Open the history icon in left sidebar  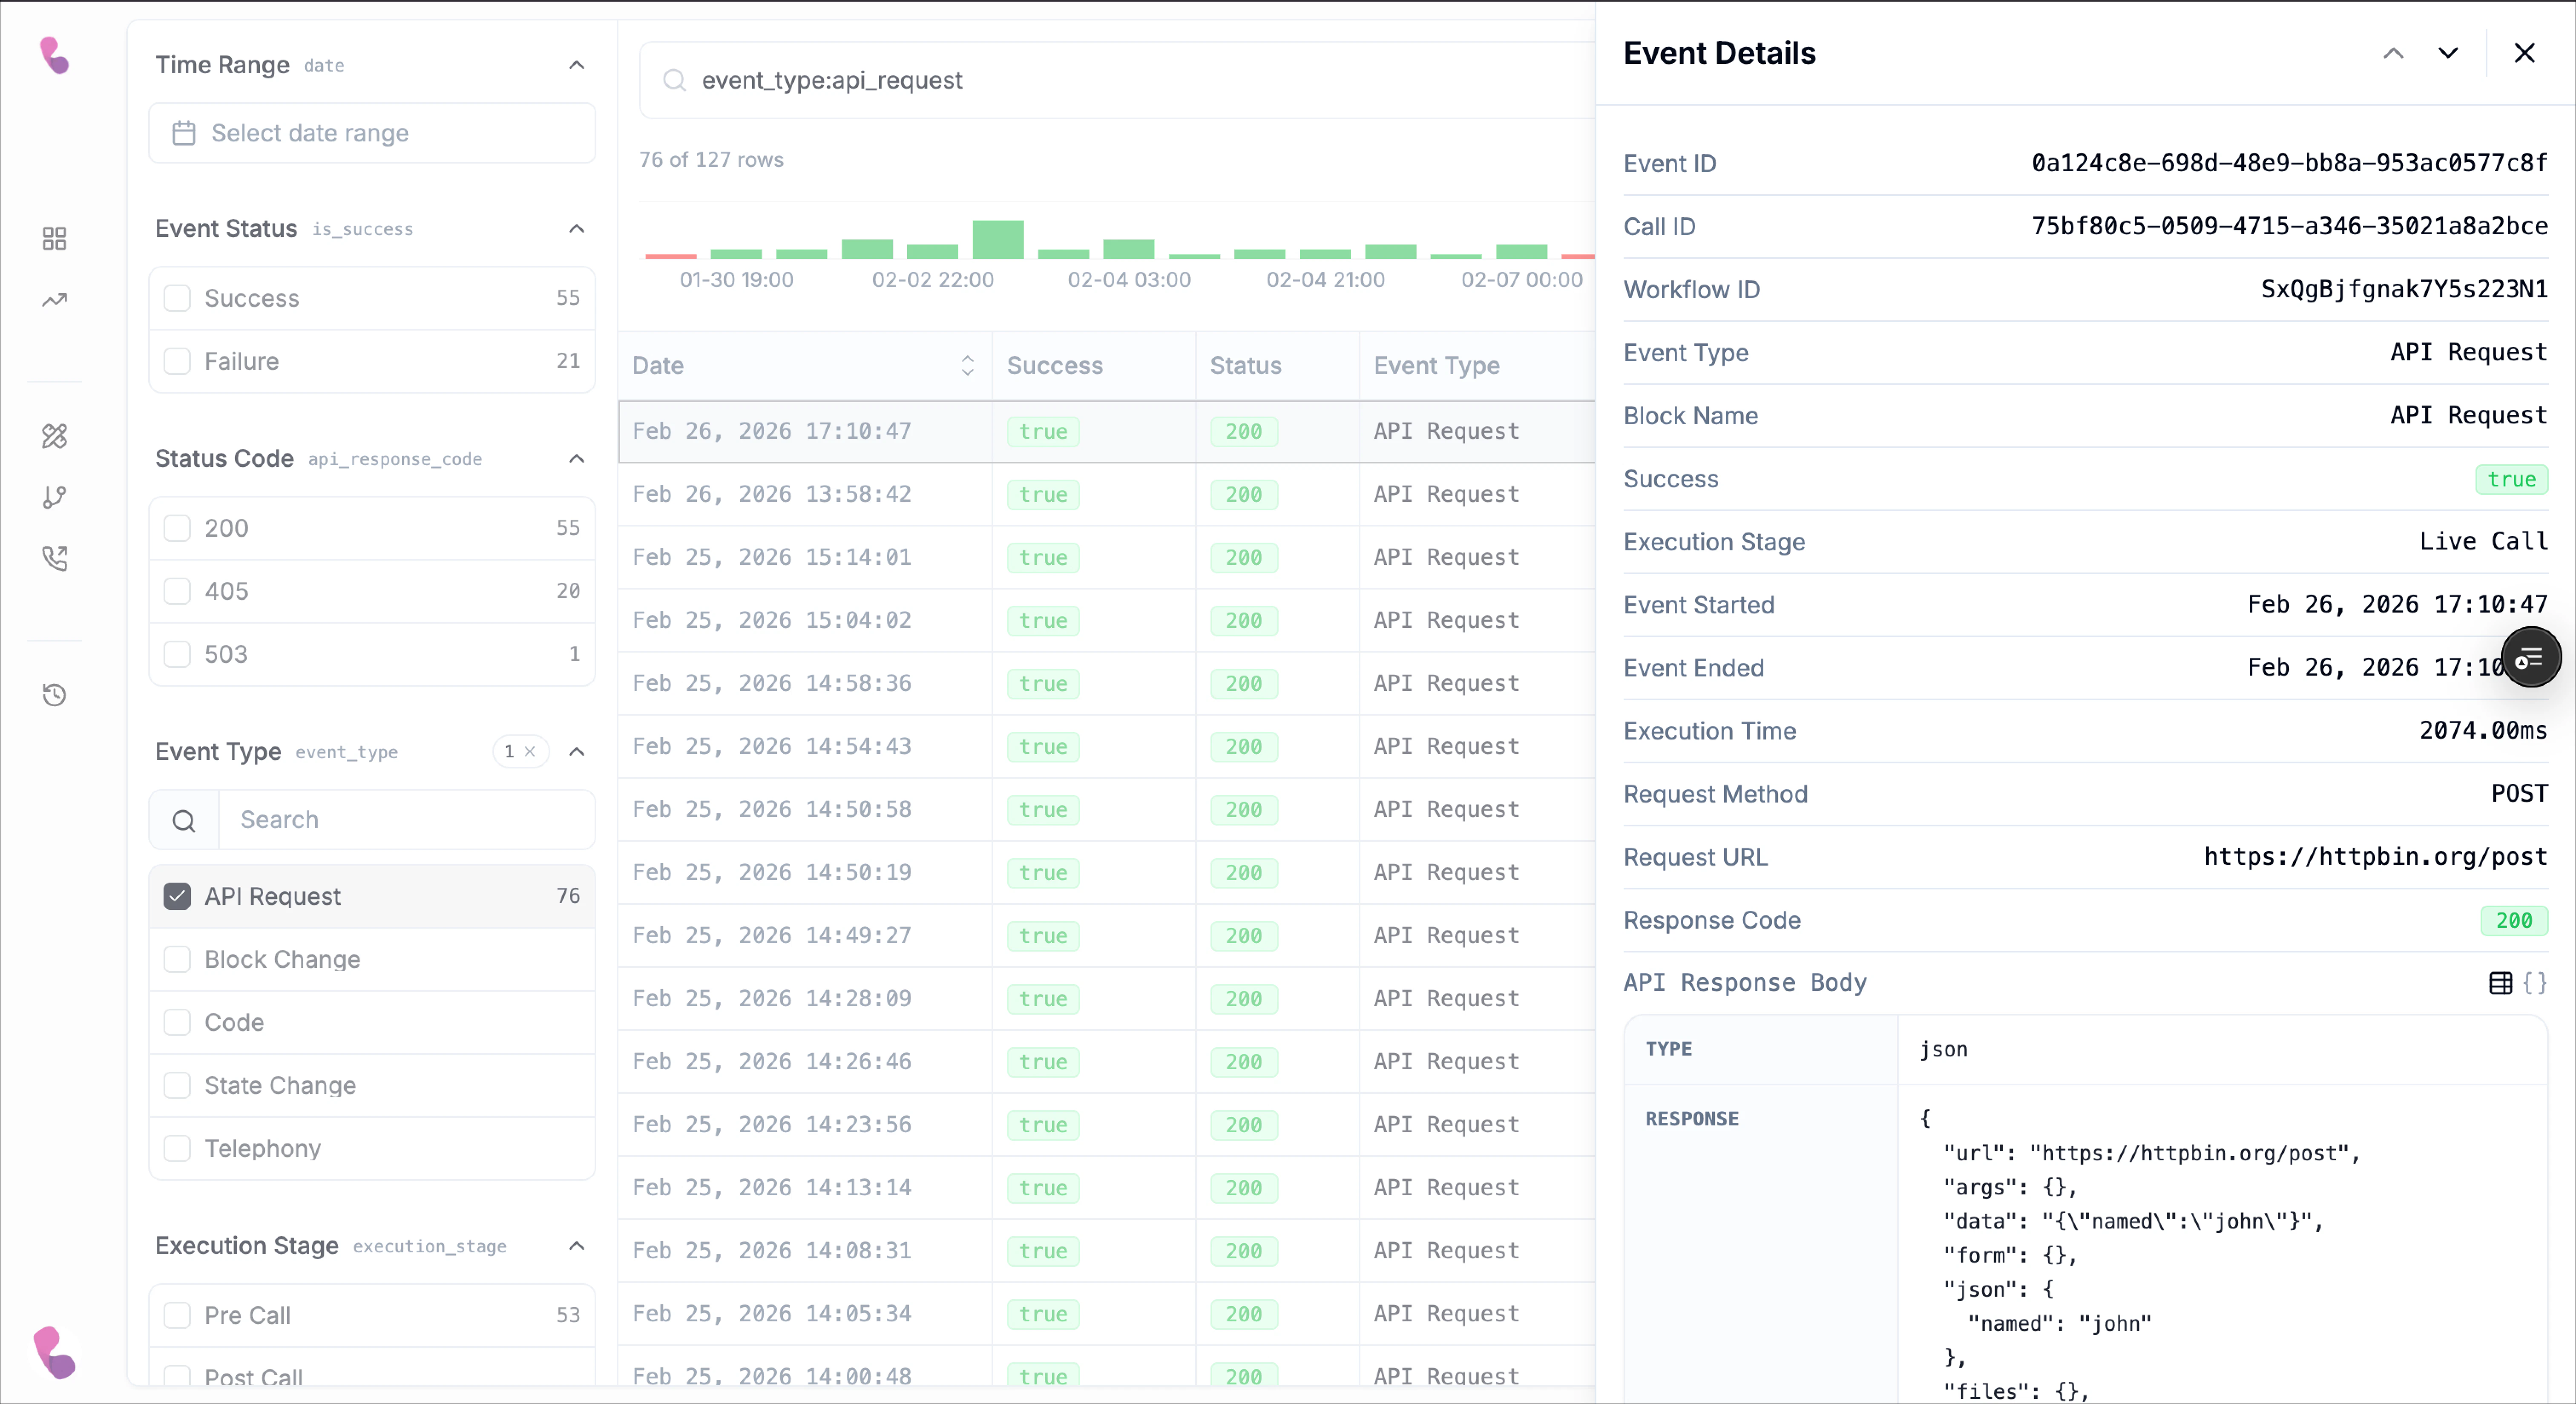[55, 696]
